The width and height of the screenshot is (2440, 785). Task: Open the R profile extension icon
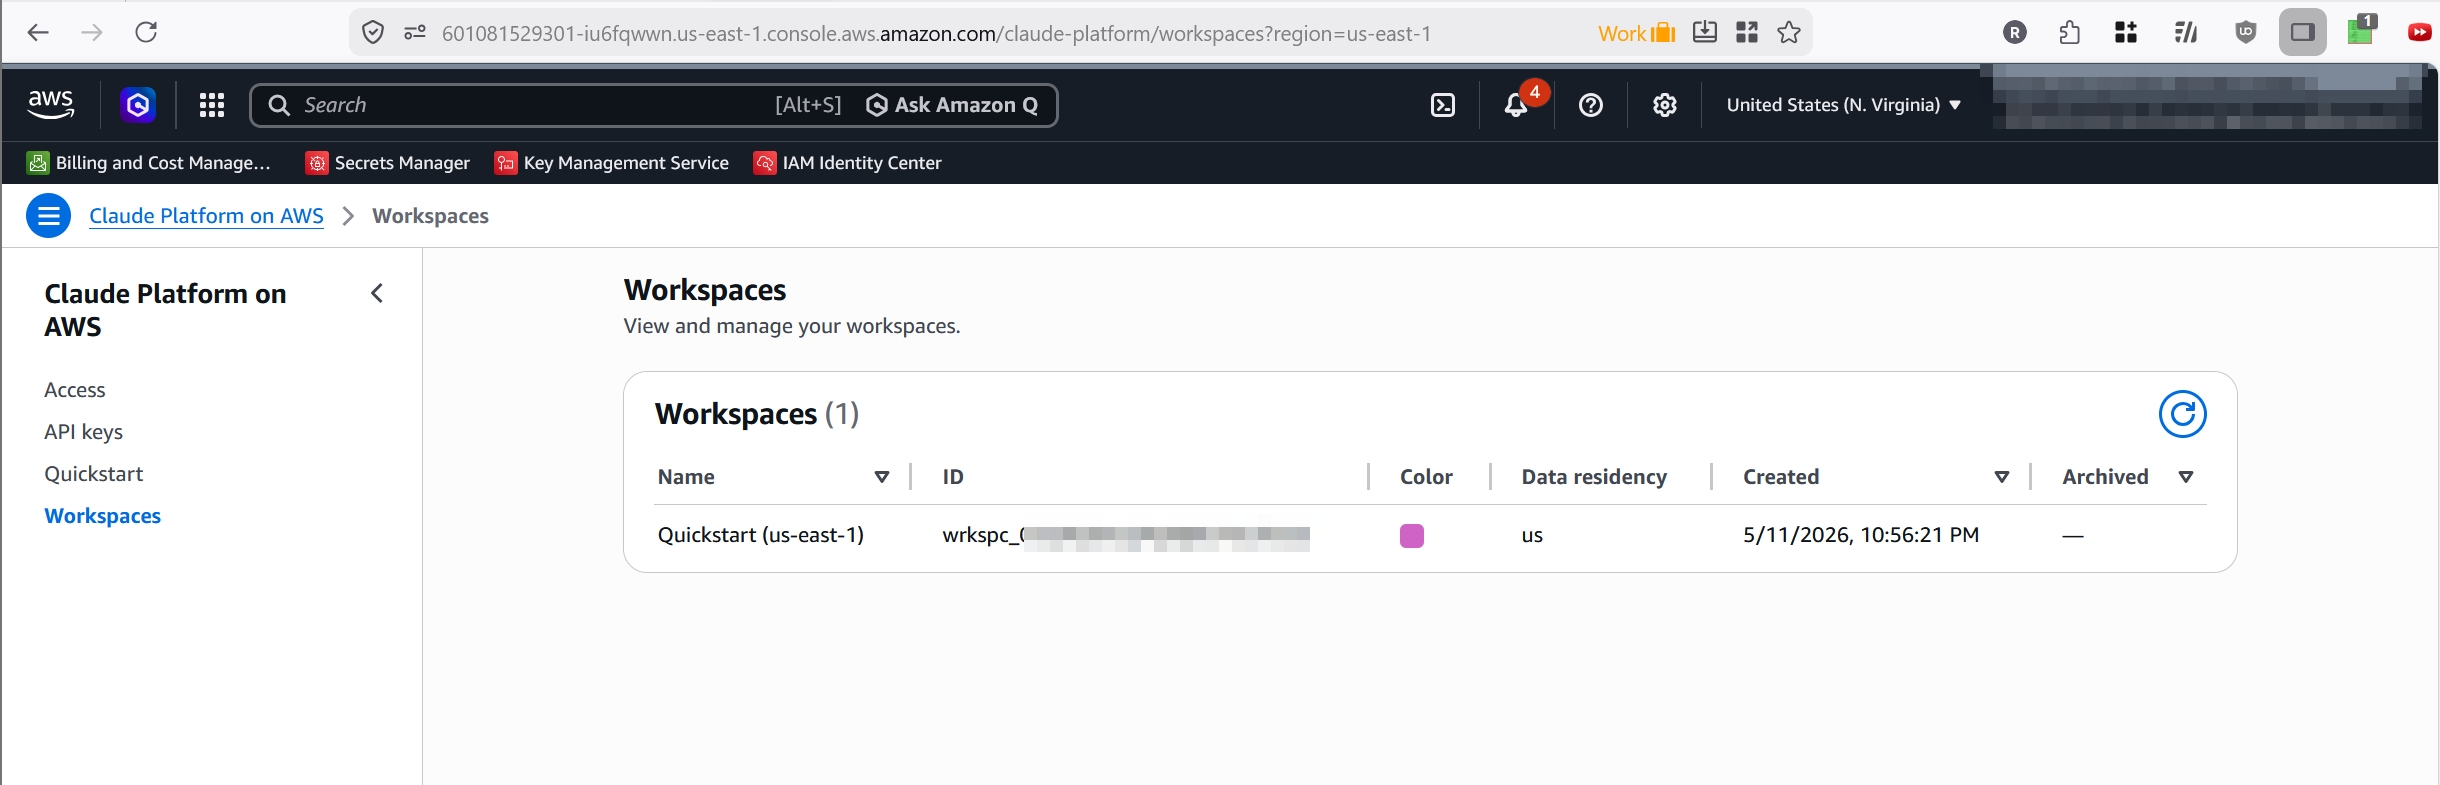tap(2015, 33)
